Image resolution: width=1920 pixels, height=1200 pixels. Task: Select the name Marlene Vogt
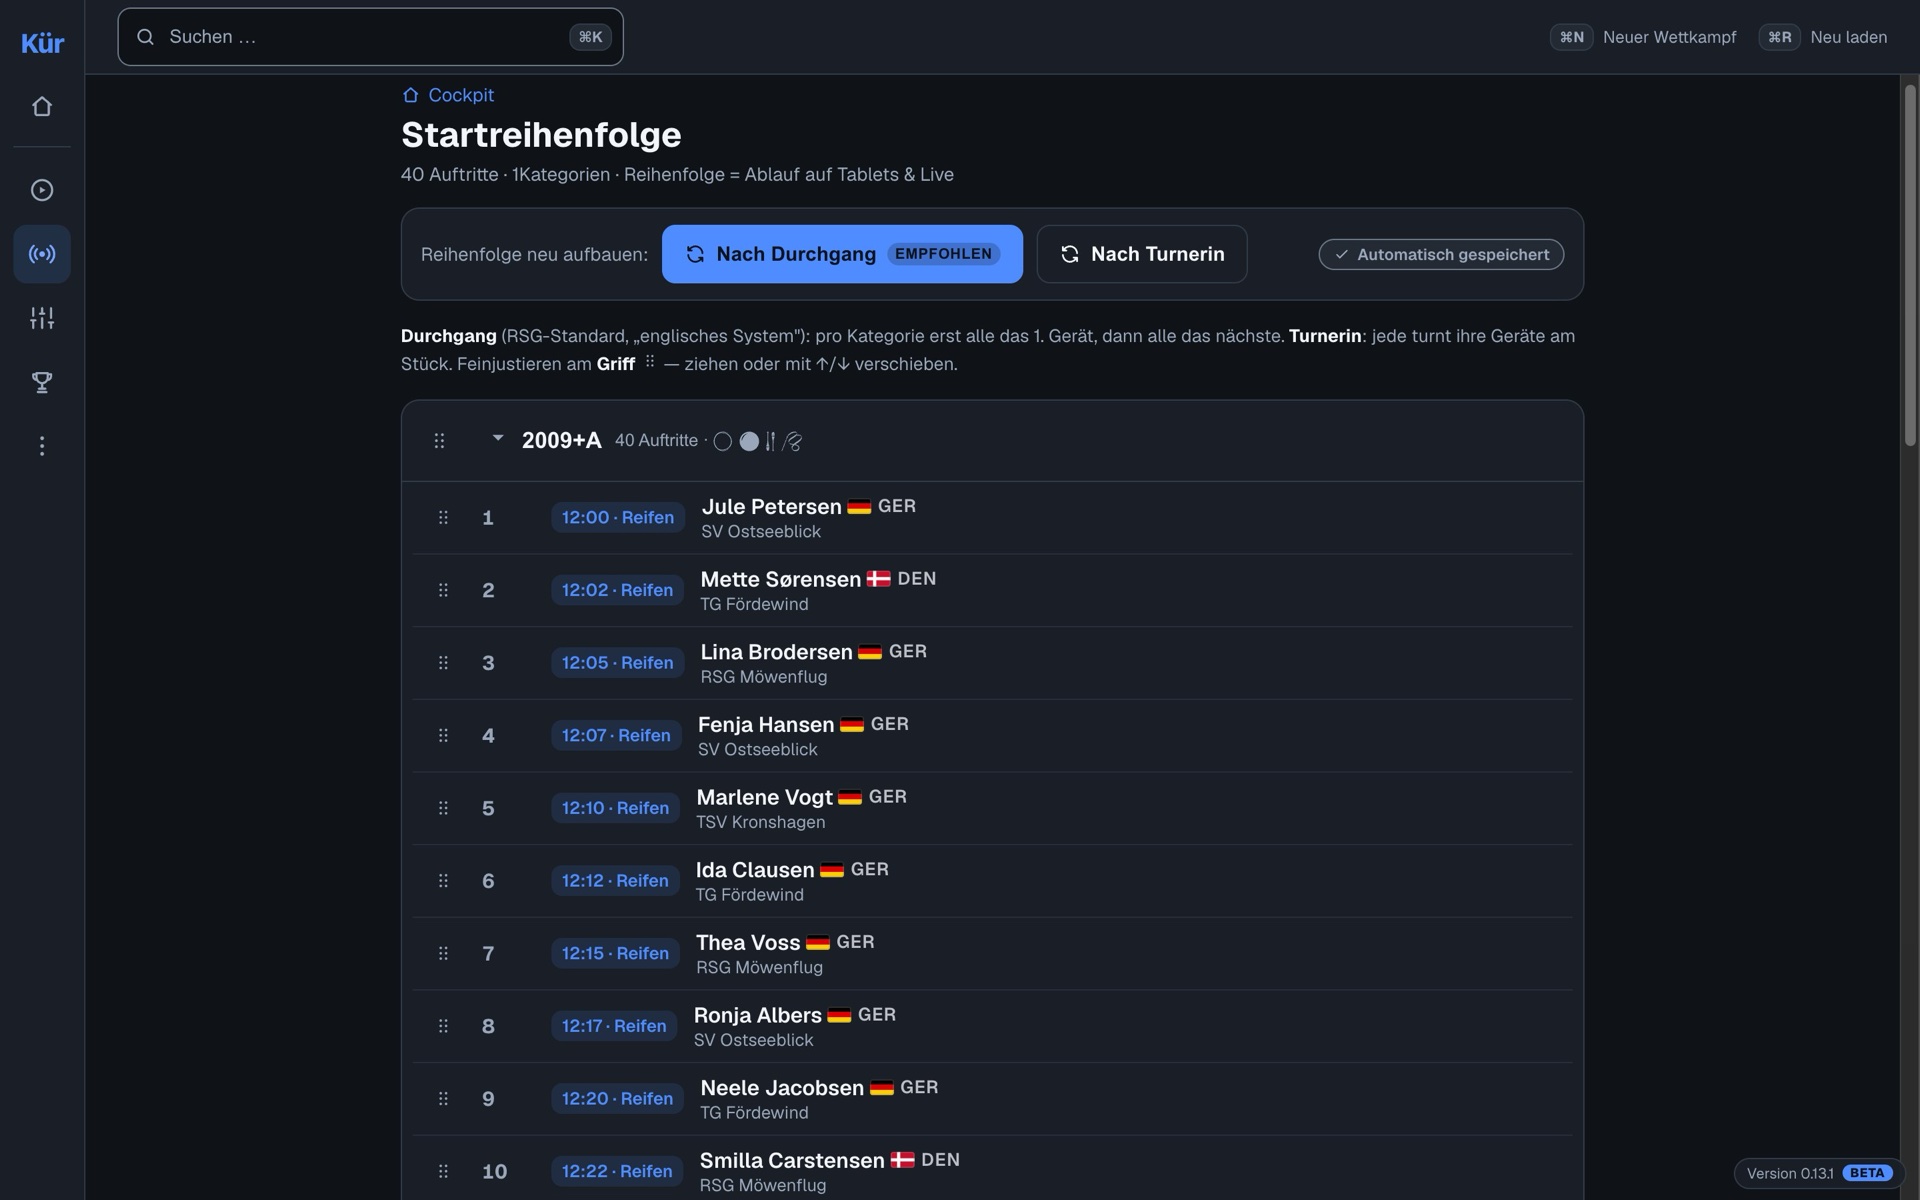[764, 797]
